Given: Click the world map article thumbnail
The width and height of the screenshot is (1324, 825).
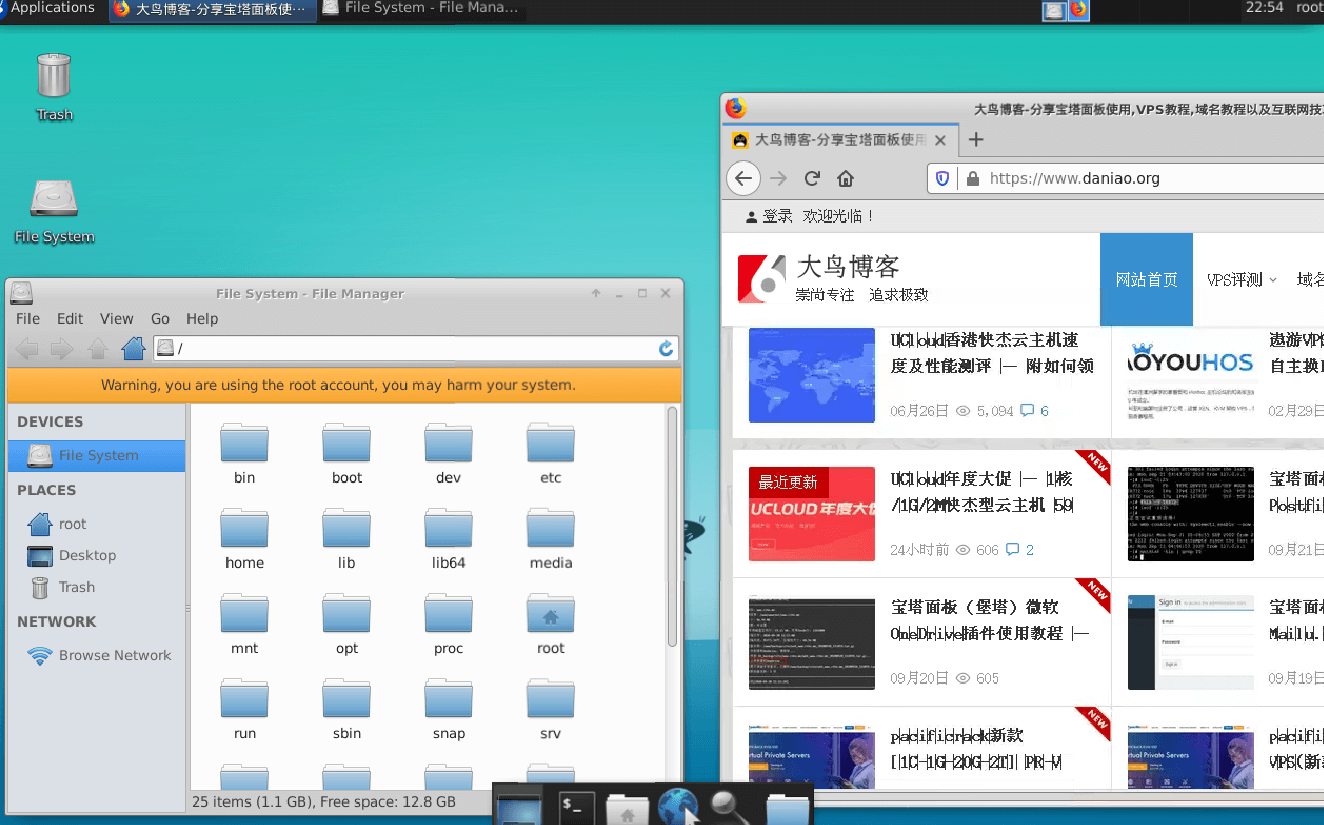Looking at the screenshot, I should [812, 375].
